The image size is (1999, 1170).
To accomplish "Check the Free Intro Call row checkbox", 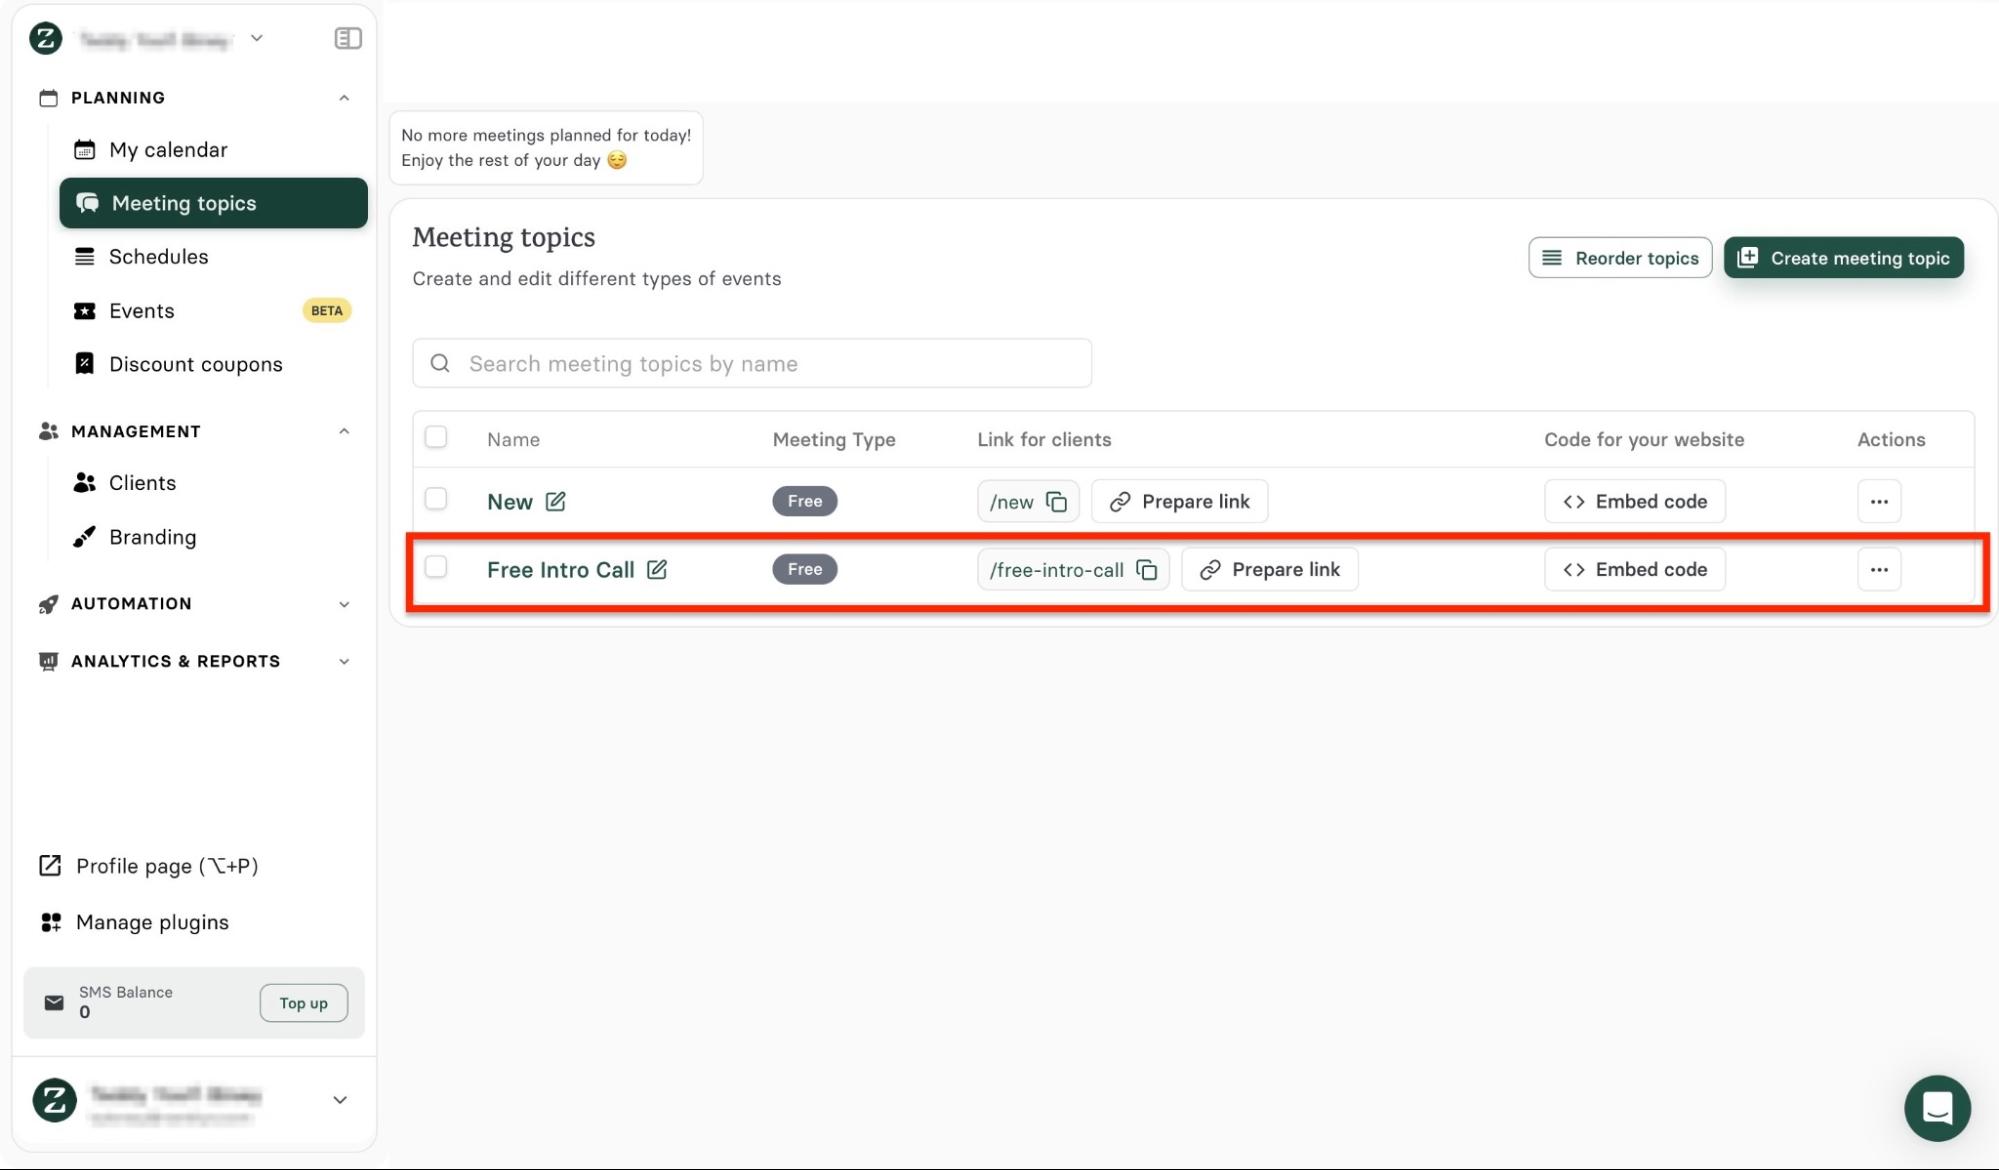I will [x=436, y=567].
